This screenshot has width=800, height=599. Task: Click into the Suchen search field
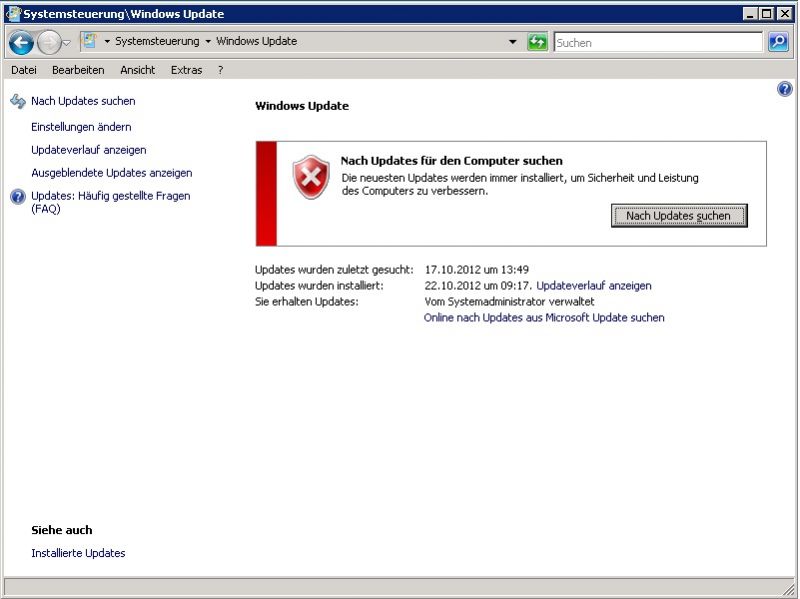pyautogui.click(x=657, y=43)
